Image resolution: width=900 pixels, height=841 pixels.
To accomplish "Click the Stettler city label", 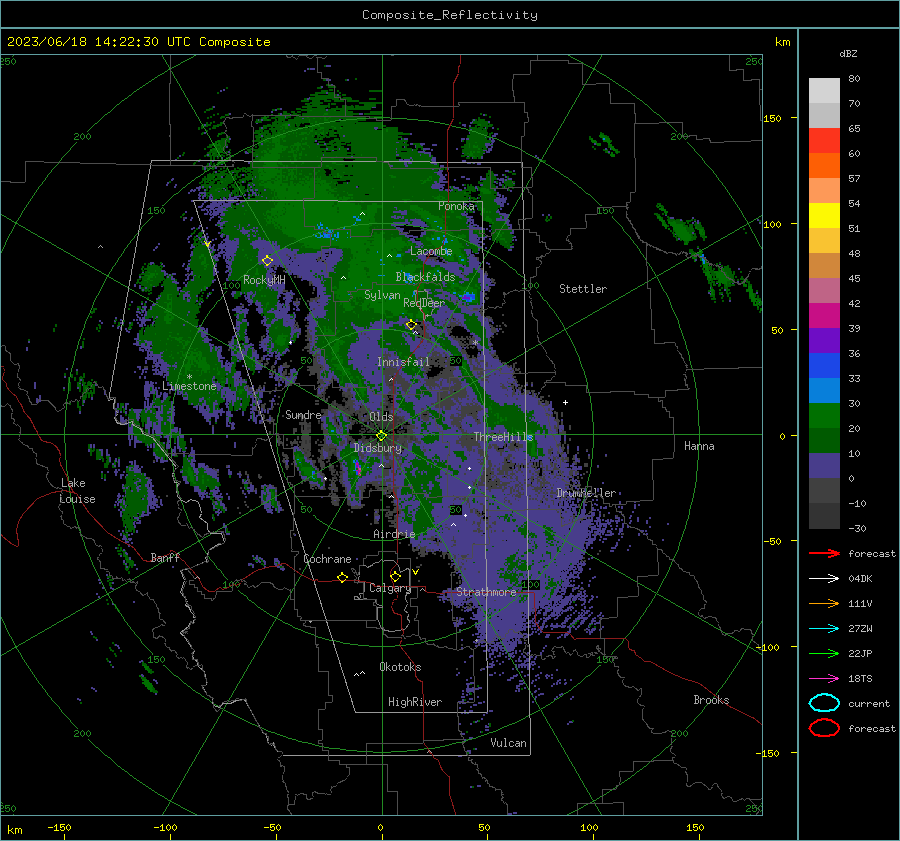I will (583, 289).
